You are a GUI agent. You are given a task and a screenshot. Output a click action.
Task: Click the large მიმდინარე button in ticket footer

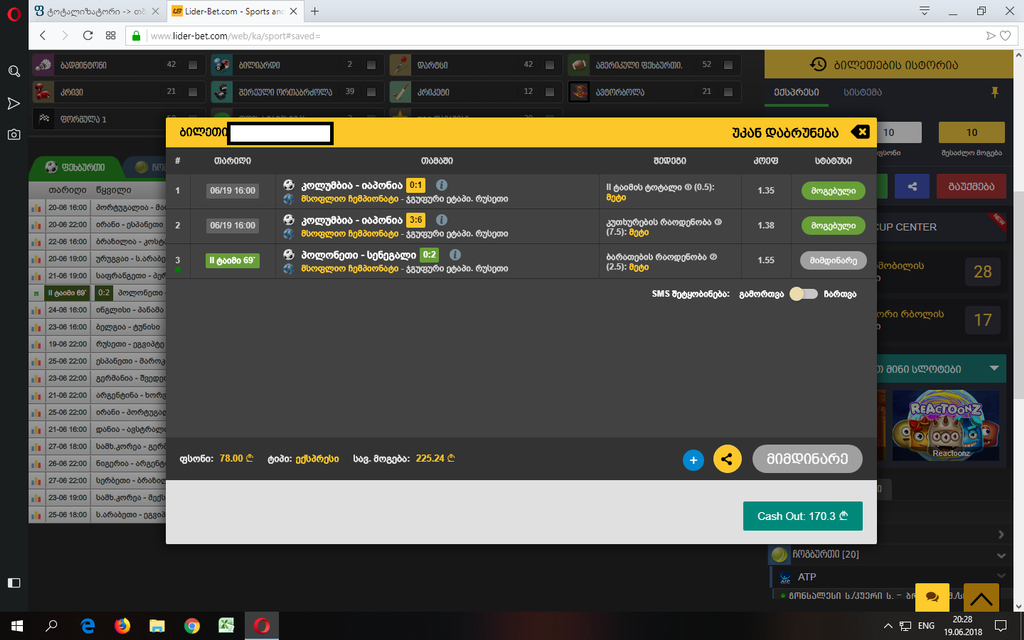click(x=807, y=459)
